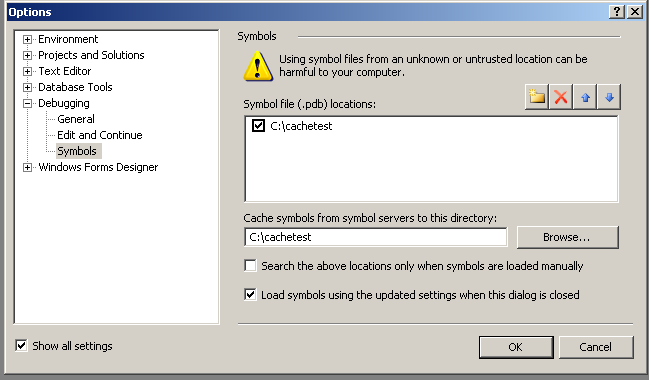Screen dimensions: 651x380
Task: Uncheck the C:\cachetest symbol location
Action: 258,125
